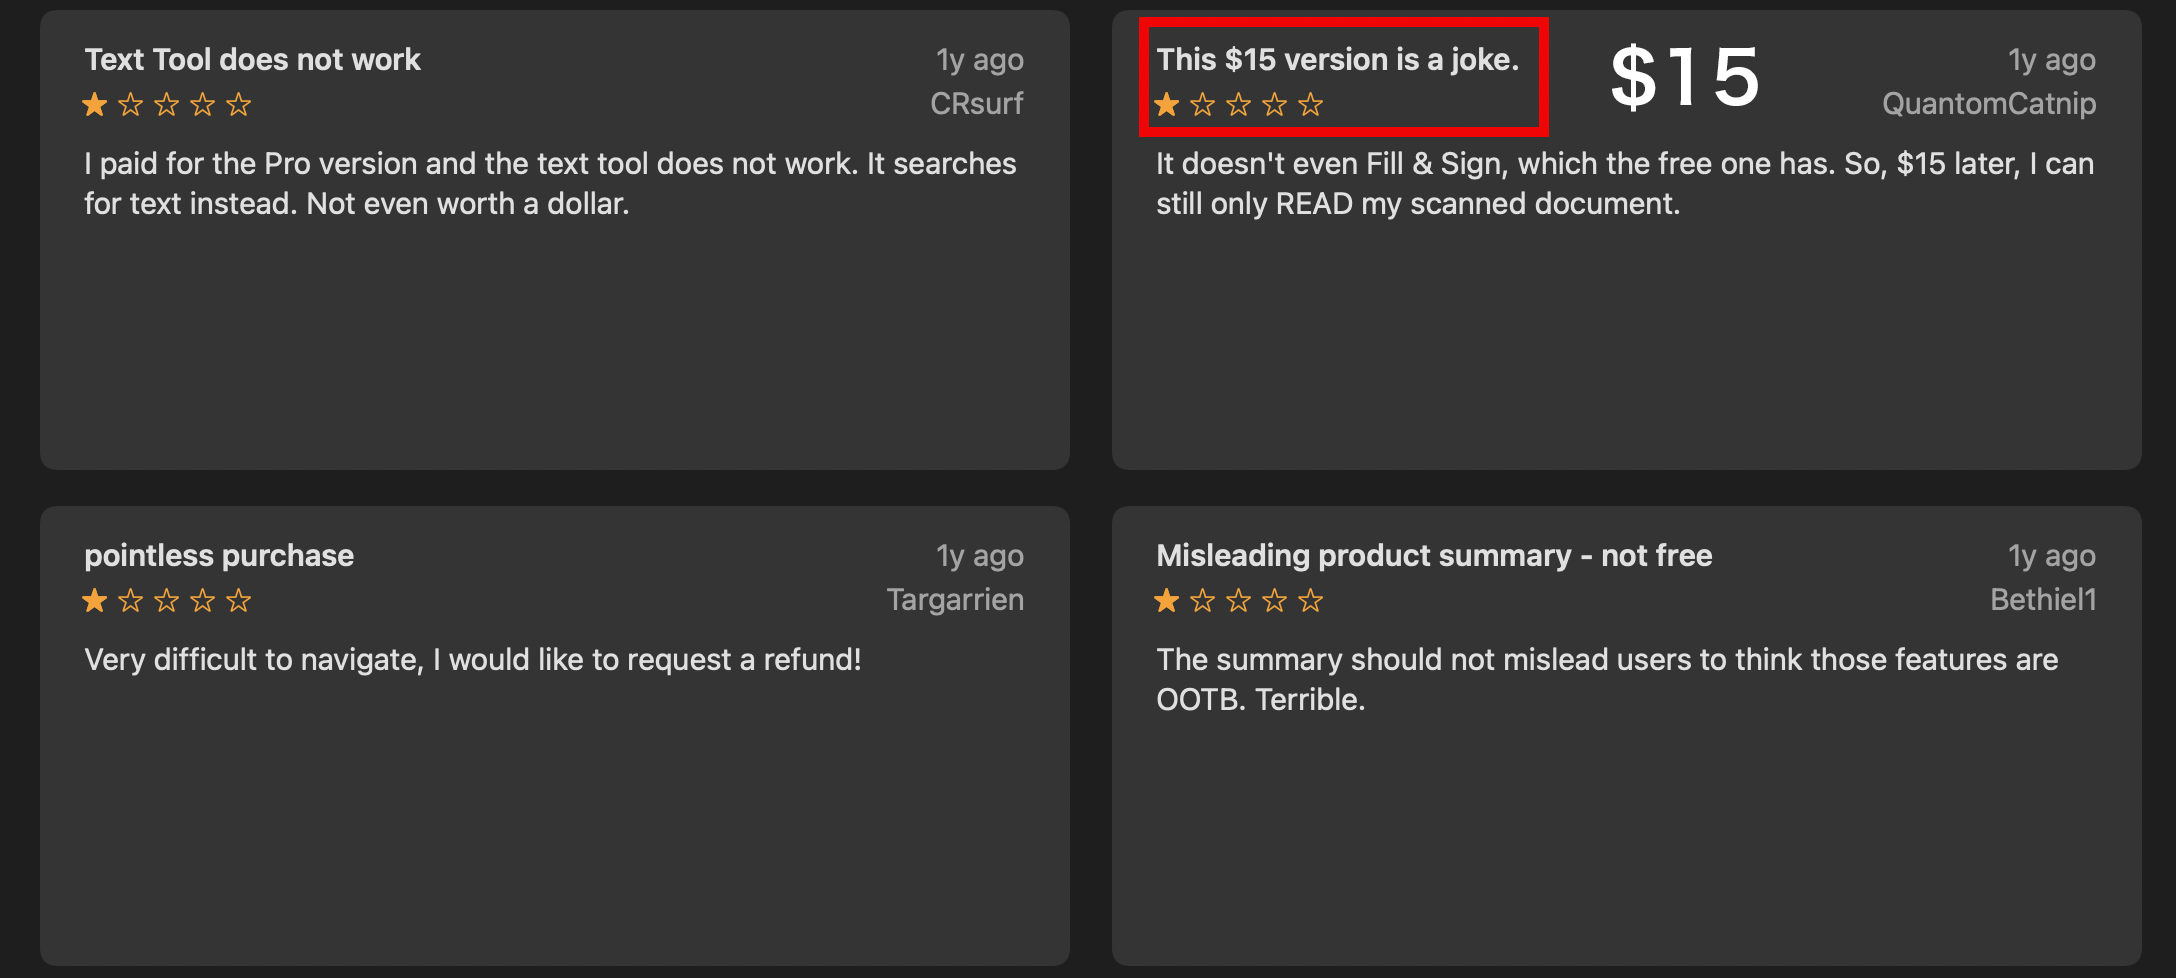The width and height of the screenshot is (2176, 978).
Task: Click the filled star in CRsurf's review
Action: pos(95,105)
